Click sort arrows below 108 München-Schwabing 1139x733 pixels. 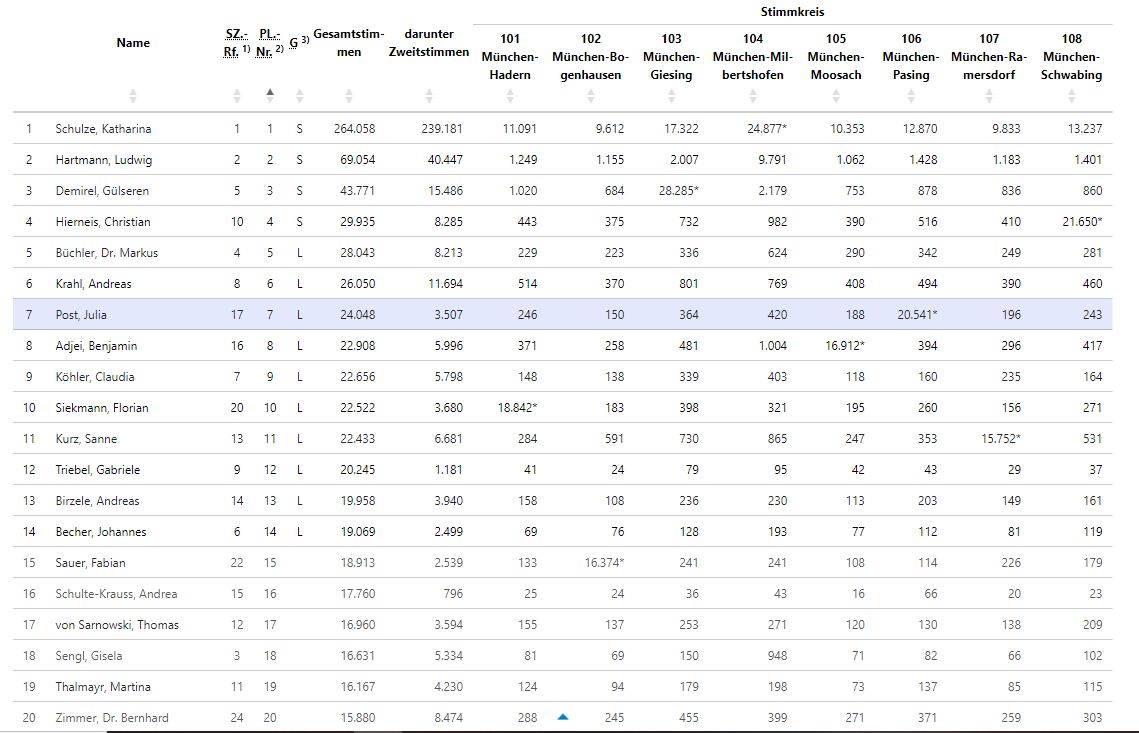[1071, 96]
